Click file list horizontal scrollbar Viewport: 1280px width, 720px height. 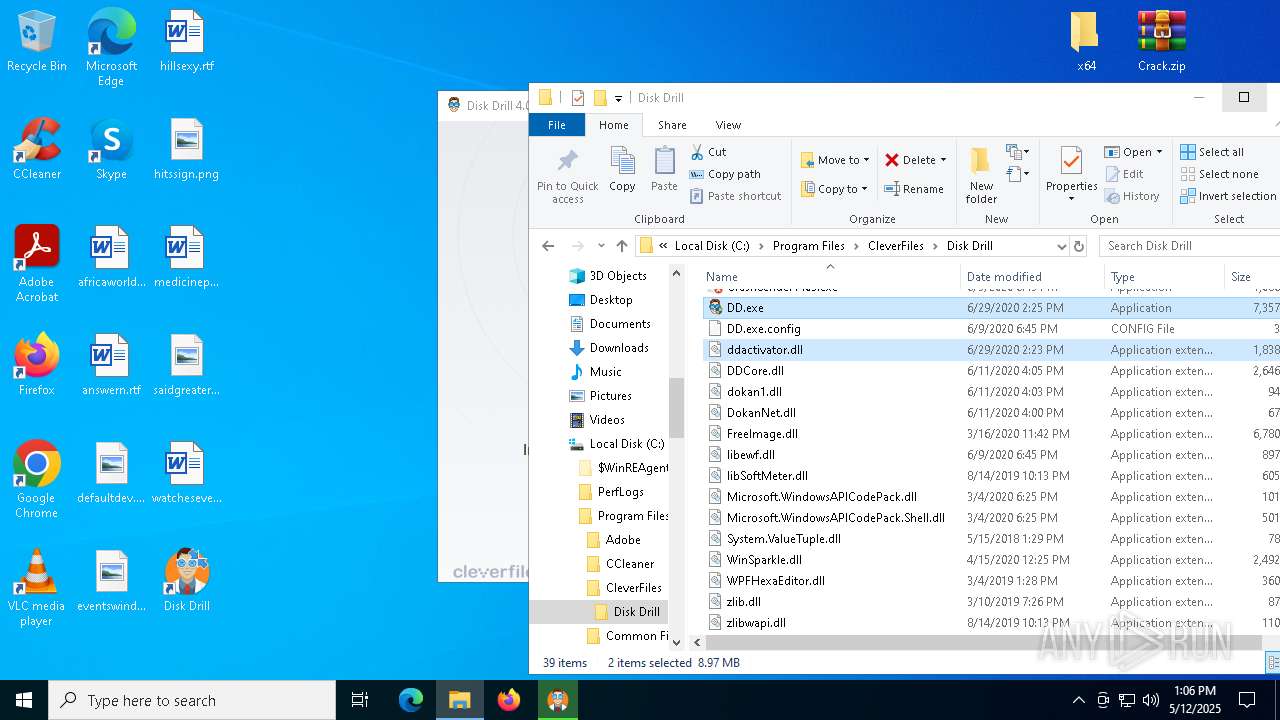pos(985,643)
